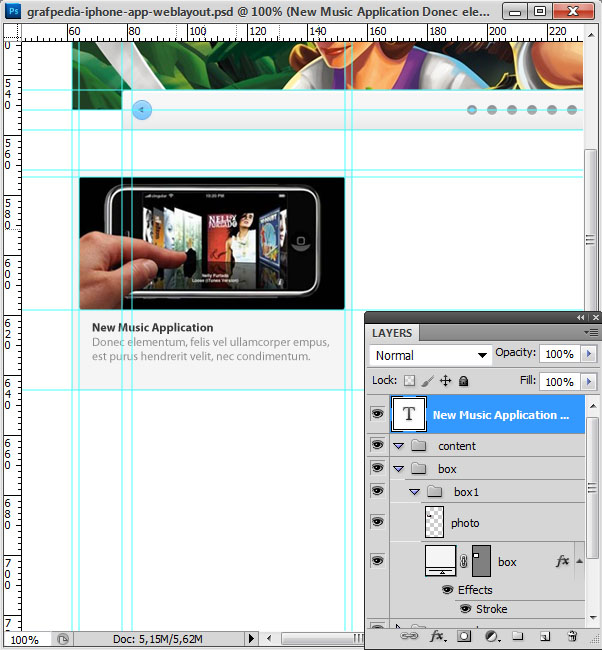Click the box group folder icon
This screenshot has height=650, width=602.
click(418, 469)
